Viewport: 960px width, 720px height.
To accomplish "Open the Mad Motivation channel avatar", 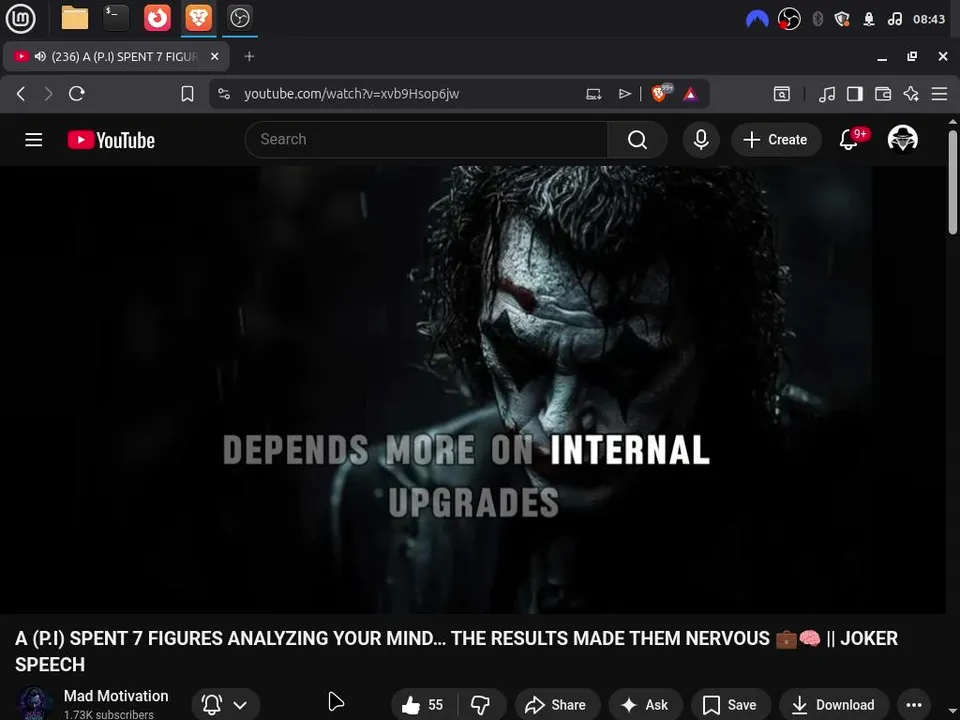I will pos(34,704).
